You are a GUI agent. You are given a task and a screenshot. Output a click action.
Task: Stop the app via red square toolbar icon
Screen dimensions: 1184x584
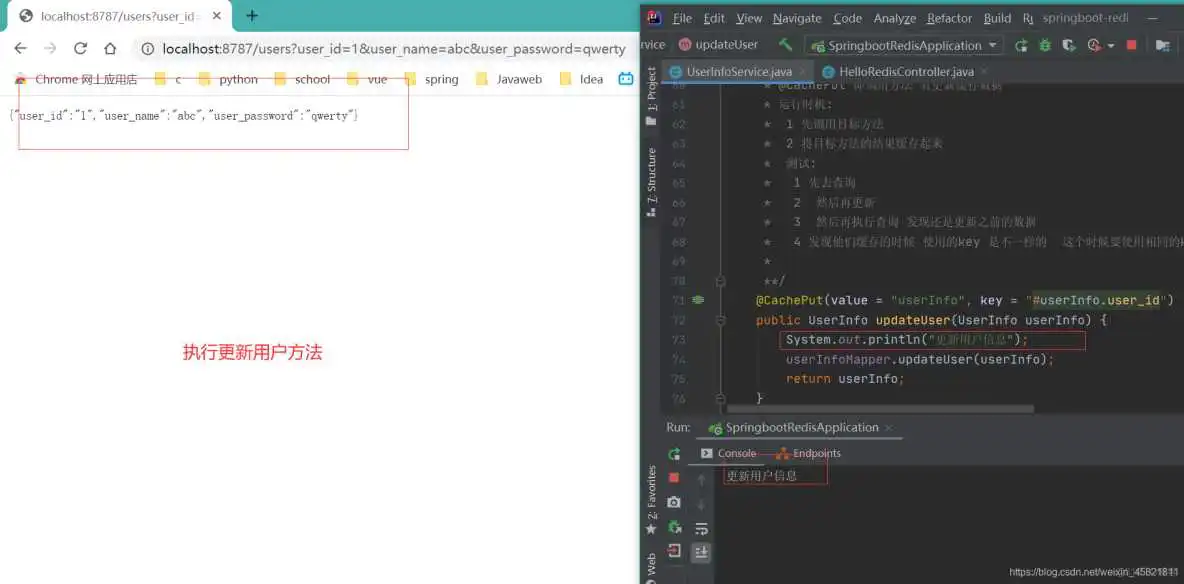(1133, 45)
